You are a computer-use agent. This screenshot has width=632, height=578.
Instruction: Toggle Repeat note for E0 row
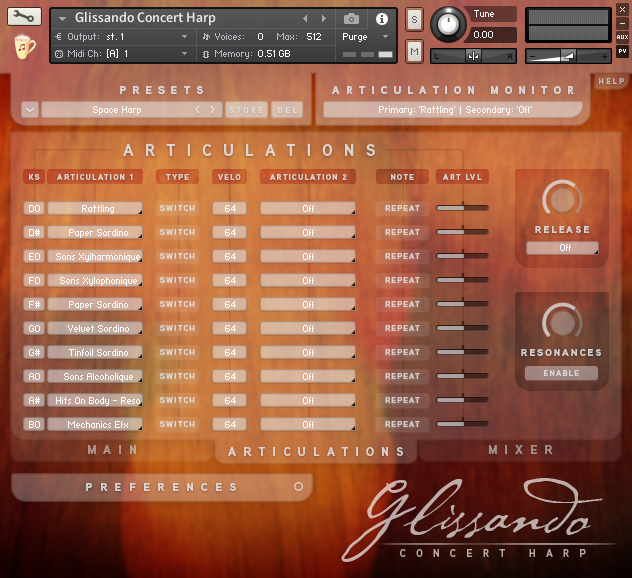[402, 256]
